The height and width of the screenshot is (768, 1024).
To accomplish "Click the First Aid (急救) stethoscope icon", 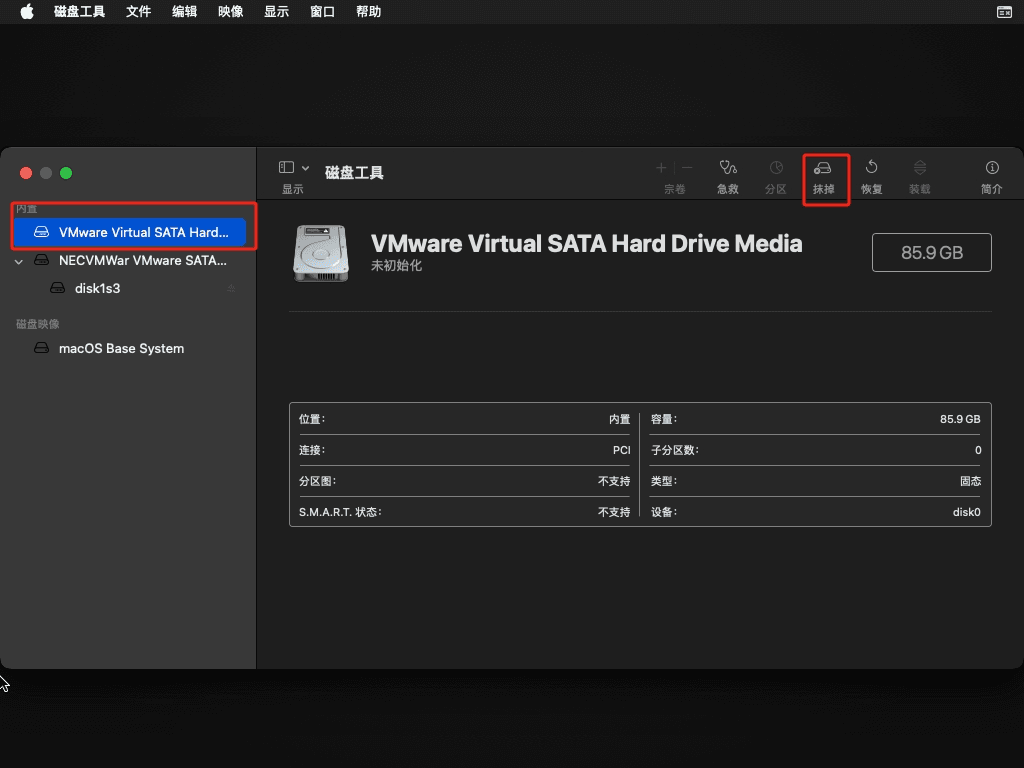I will 728,169.
